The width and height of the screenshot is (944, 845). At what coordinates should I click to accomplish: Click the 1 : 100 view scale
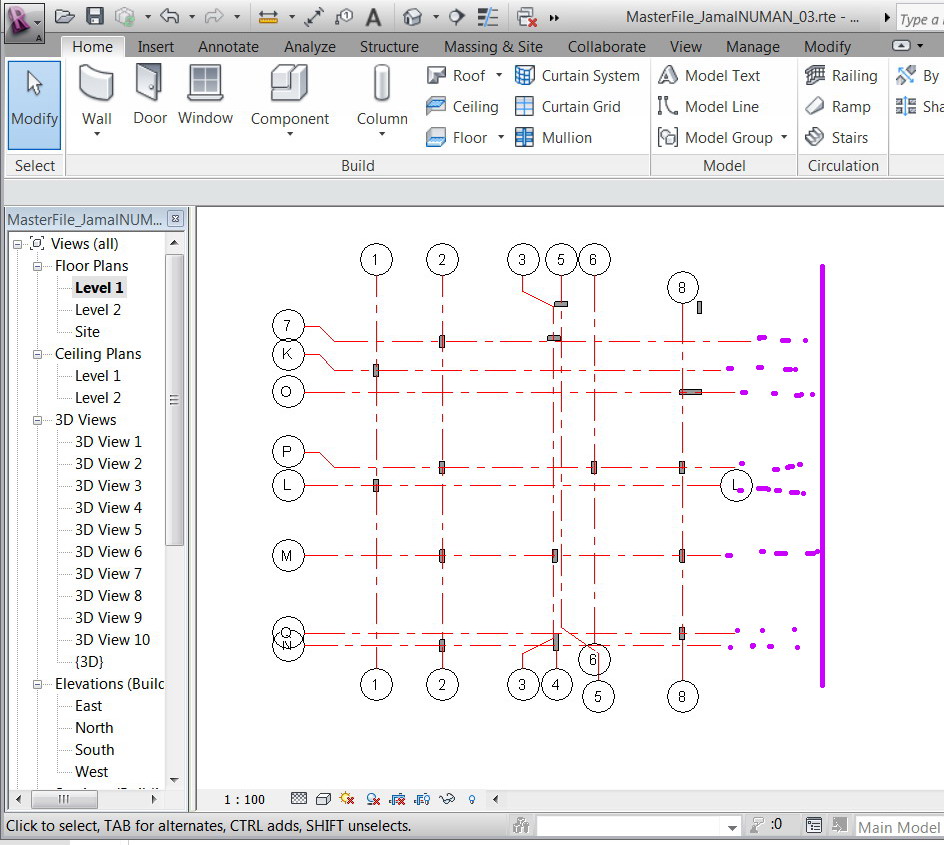point(244,799)
